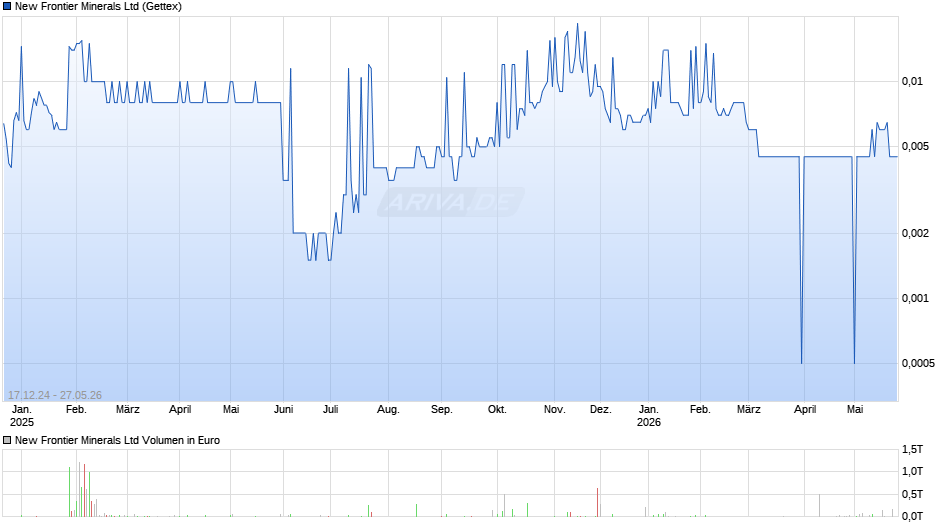The width and height of the screenshot is (940, 526).
Task: Click the Okt. month axis label
Action: (x=497, y=410)
